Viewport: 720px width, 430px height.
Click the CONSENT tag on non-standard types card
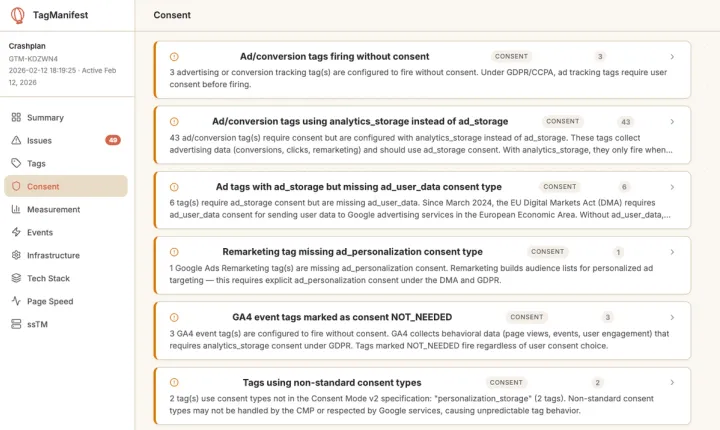506,382
